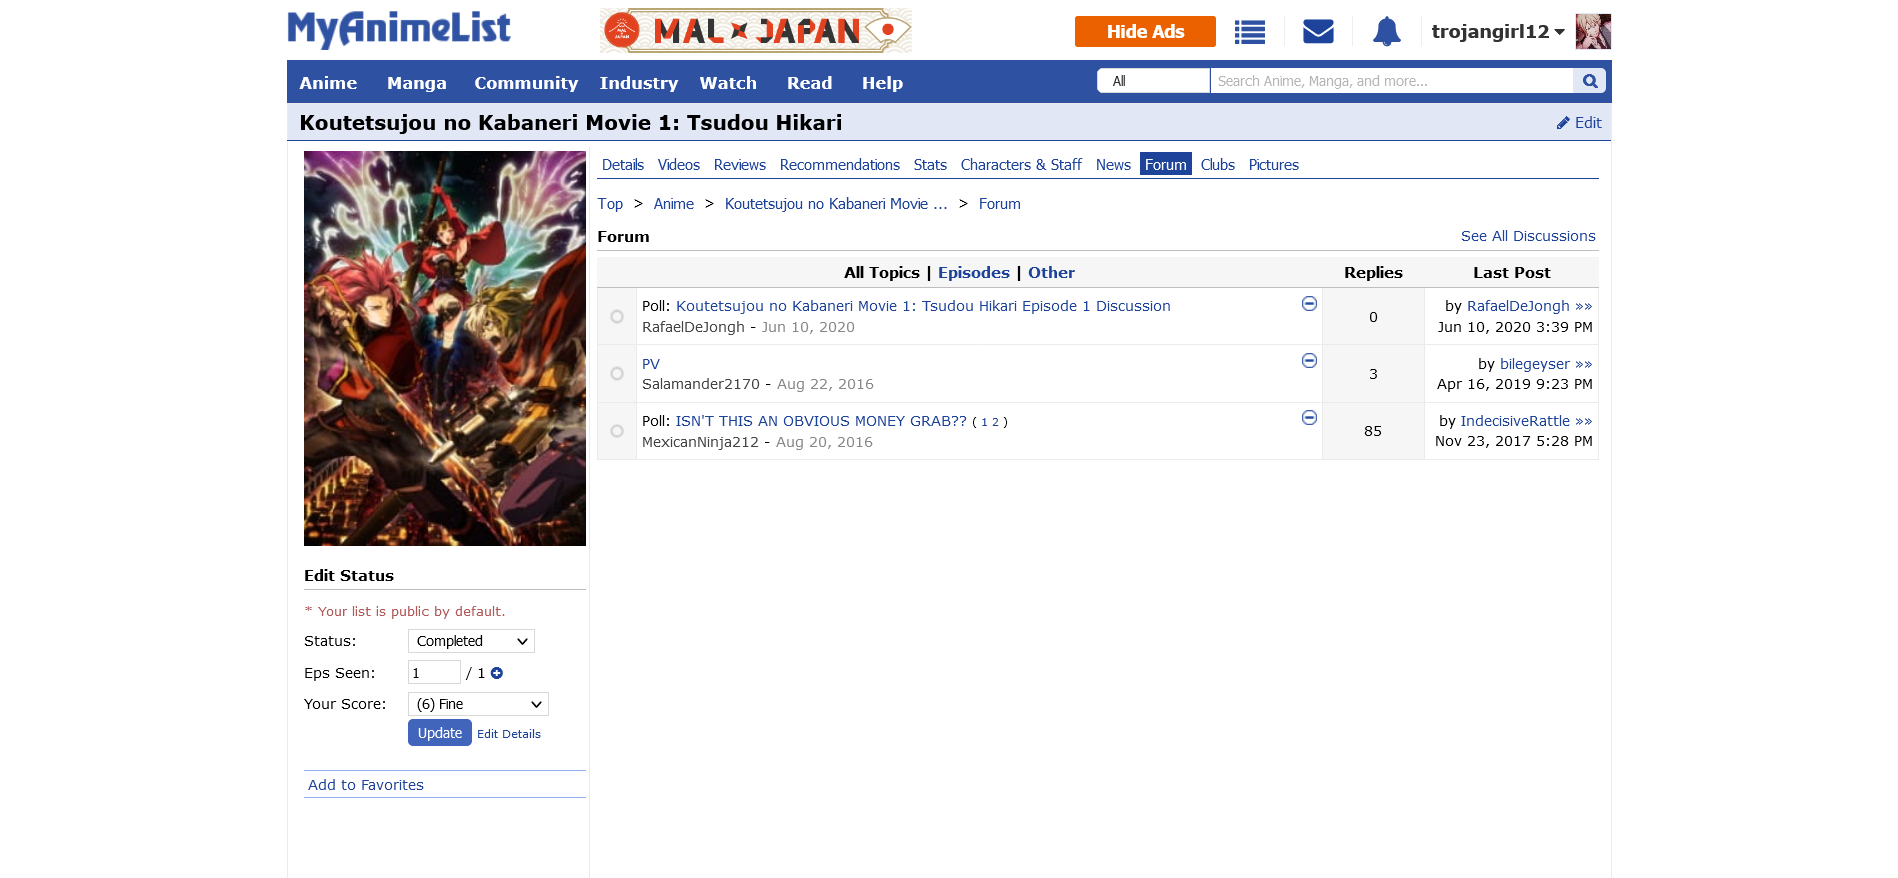Open the Status dropdown showing Completed
1898x878 pixels.
[471, 641]
